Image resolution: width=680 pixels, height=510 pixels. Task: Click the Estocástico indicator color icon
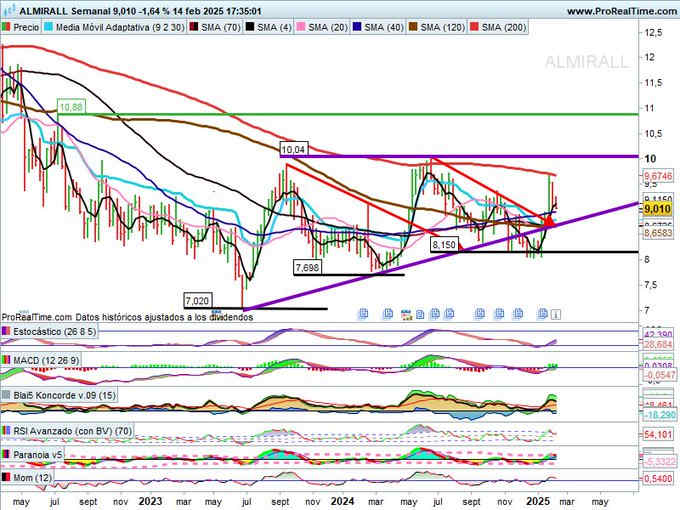[x=6, y=331]
